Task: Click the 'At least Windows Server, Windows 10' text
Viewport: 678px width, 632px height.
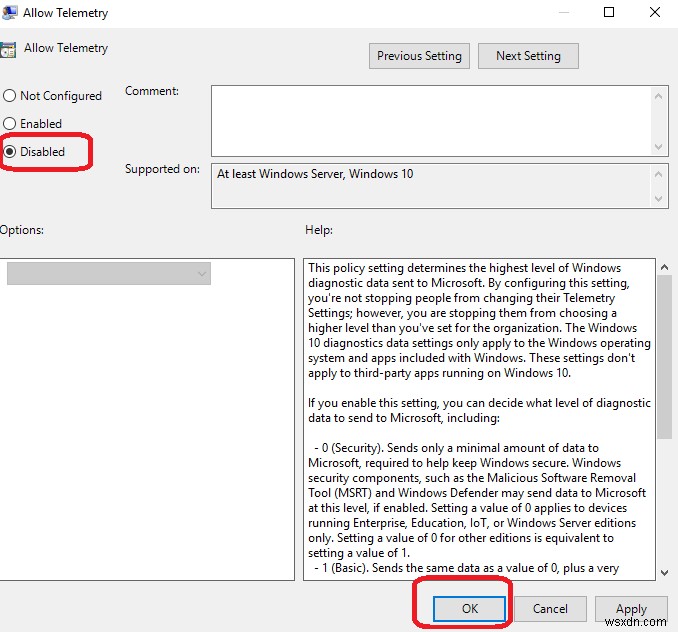Action: 315,174
